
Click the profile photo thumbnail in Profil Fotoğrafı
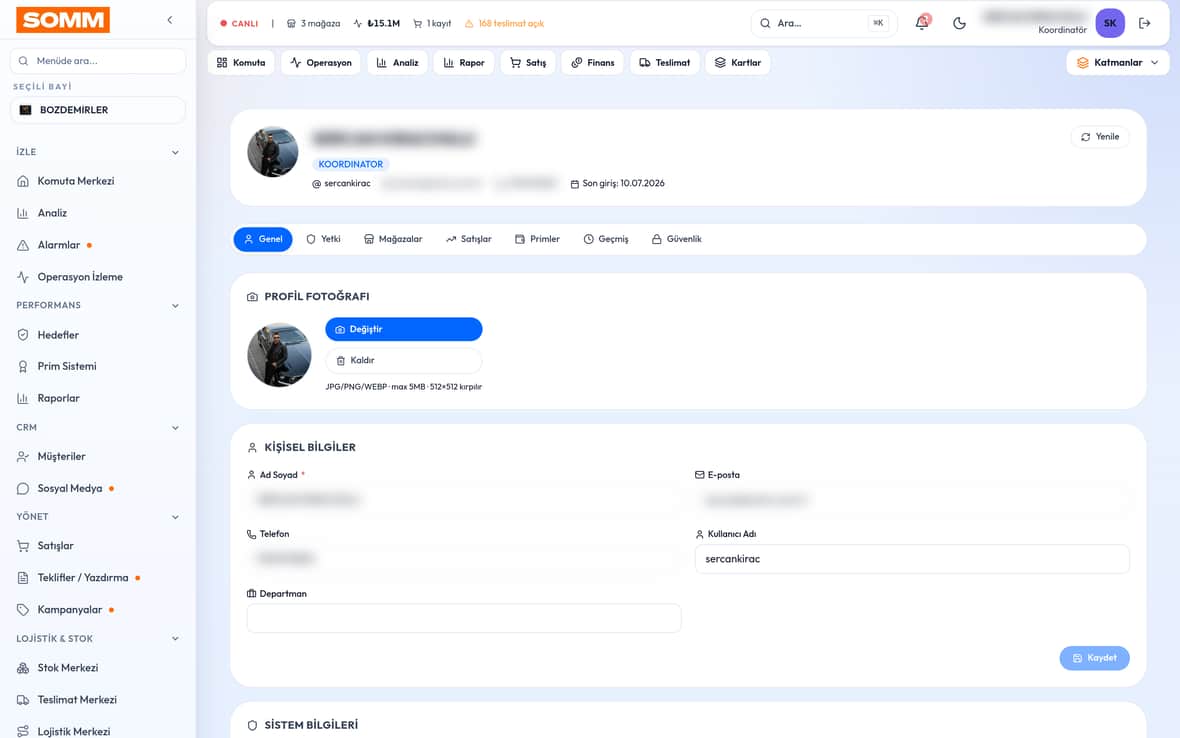pos(279,355)
